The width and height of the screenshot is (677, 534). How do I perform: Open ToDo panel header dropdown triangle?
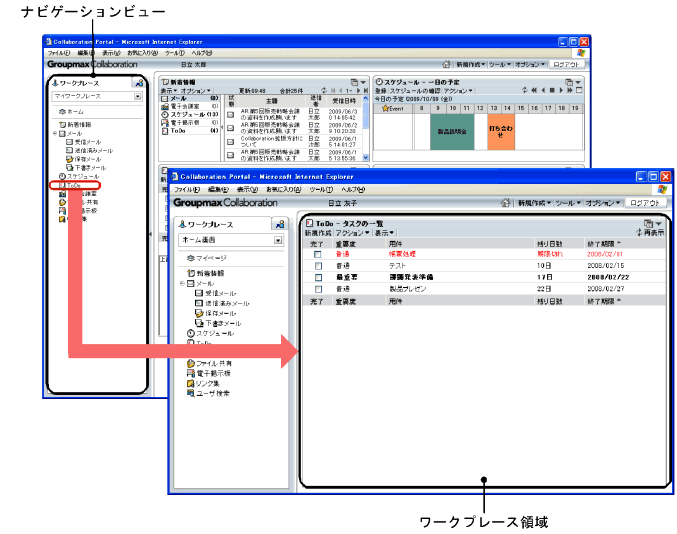point(658,224)
